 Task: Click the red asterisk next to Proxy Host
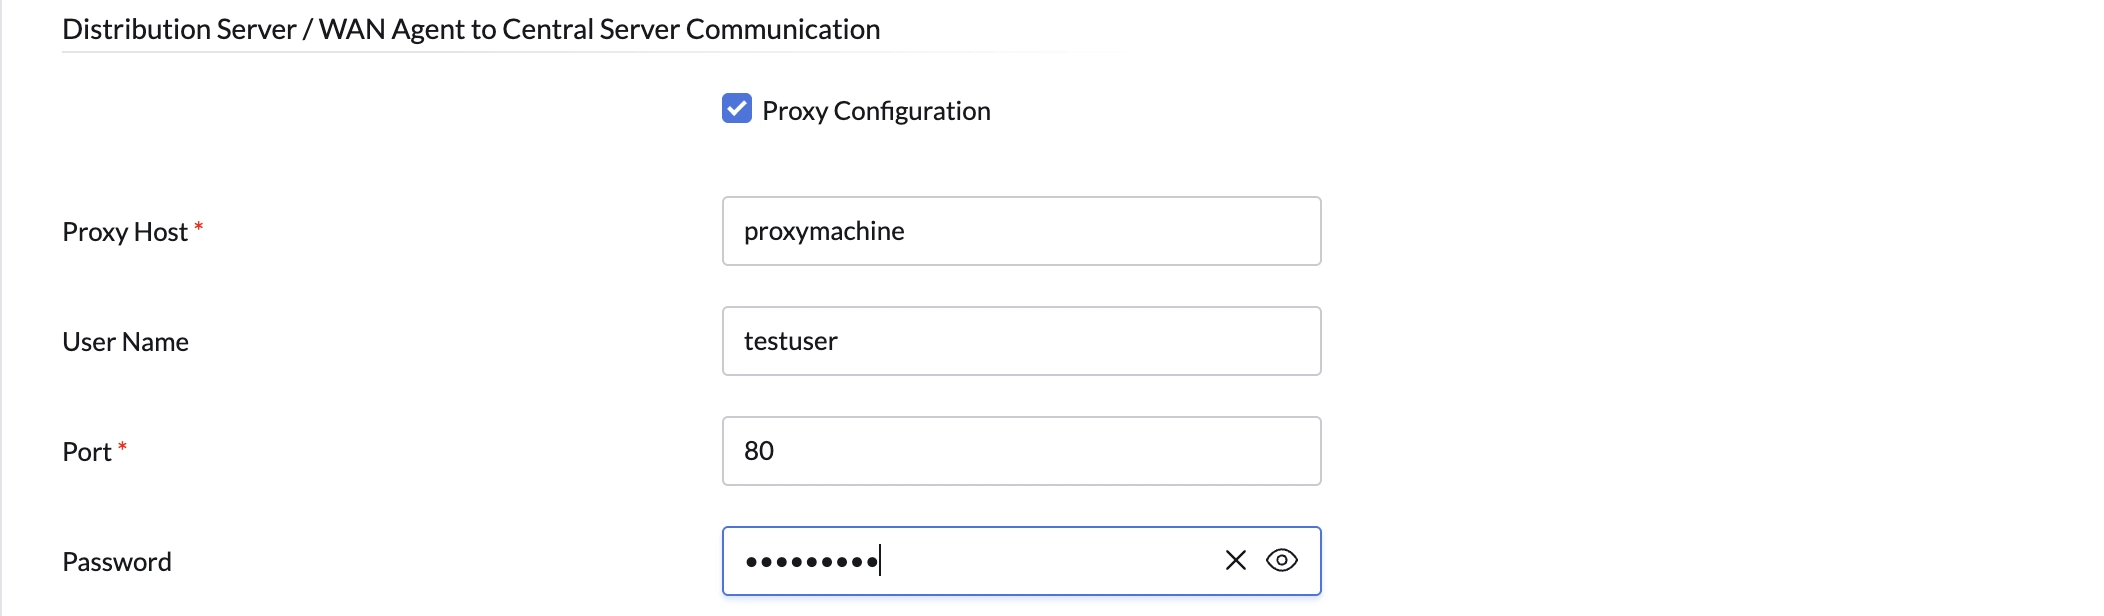pyautogui.click(x=200, y=228)
